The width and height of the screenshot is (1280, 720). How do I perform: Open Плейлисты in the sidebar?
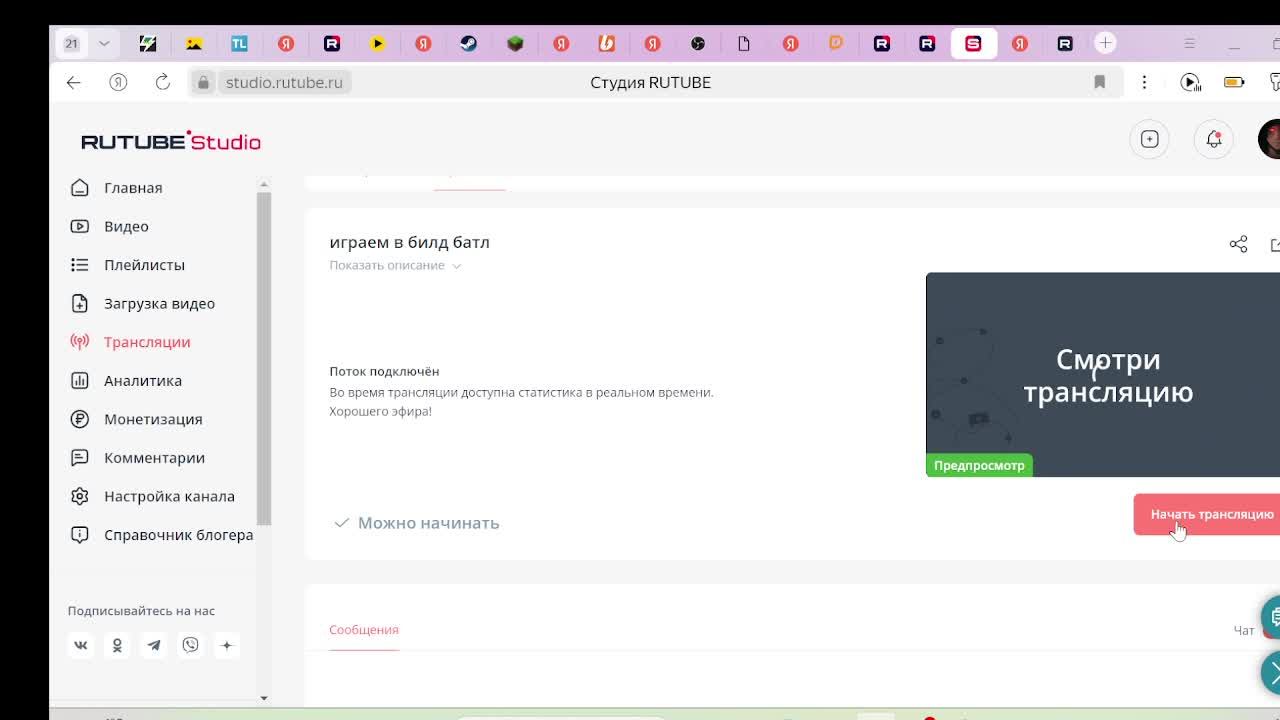(144, 265)
